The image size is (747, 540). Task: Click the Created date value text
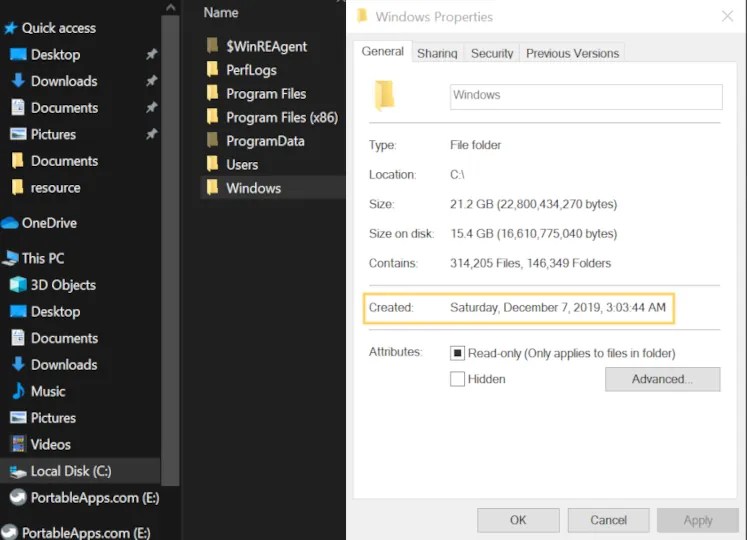point(558,307)
